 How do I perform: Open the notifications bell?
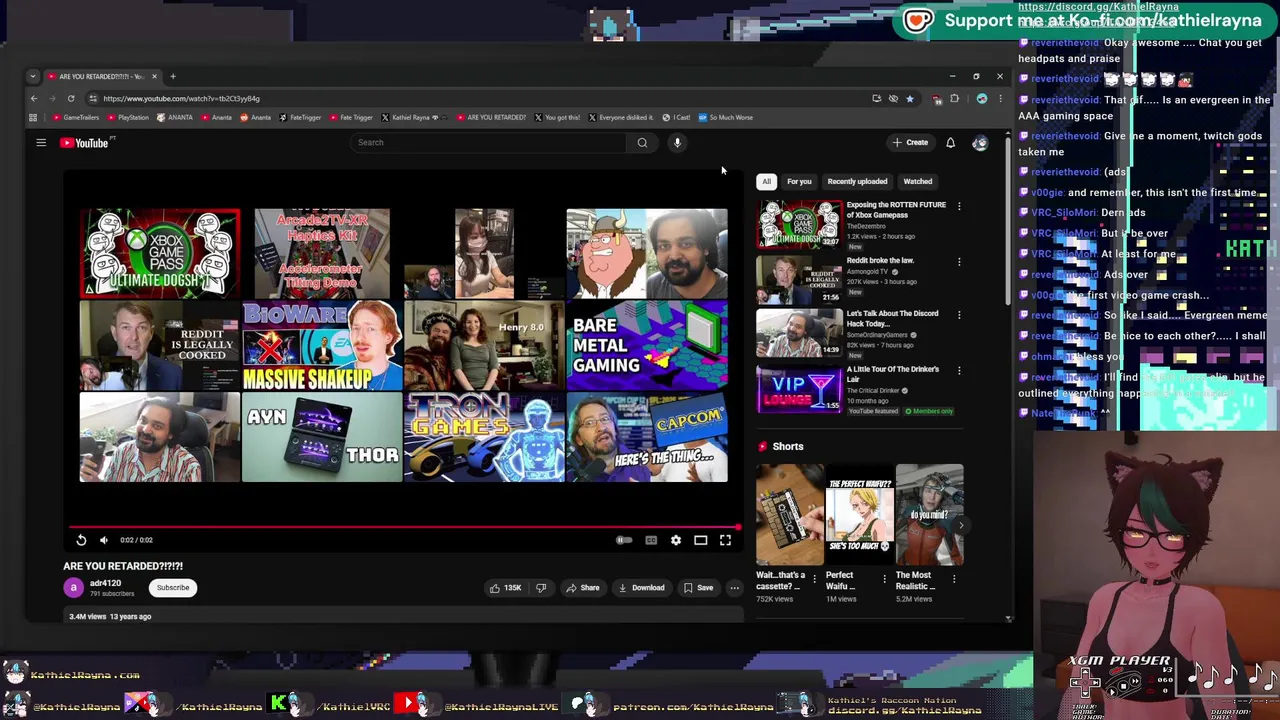(x=950, y=143)
